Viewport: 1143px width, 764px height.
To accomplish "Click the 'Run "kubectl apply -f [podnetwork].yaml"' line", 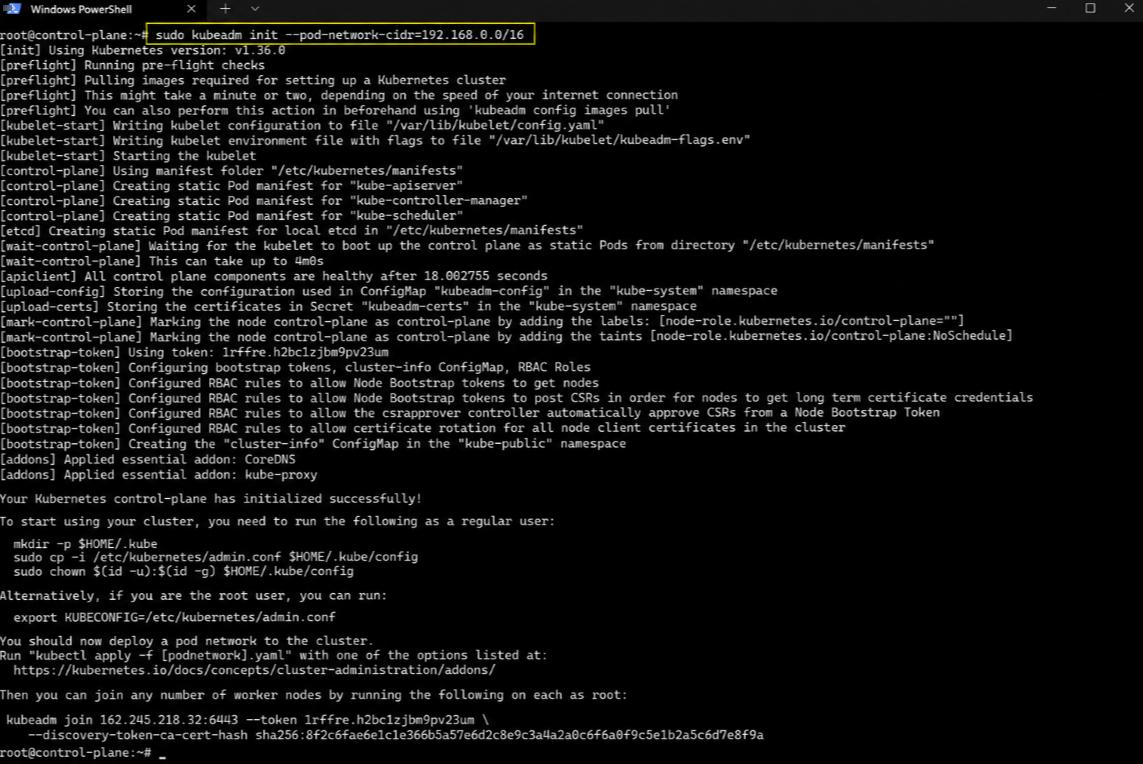I will 273,655.
